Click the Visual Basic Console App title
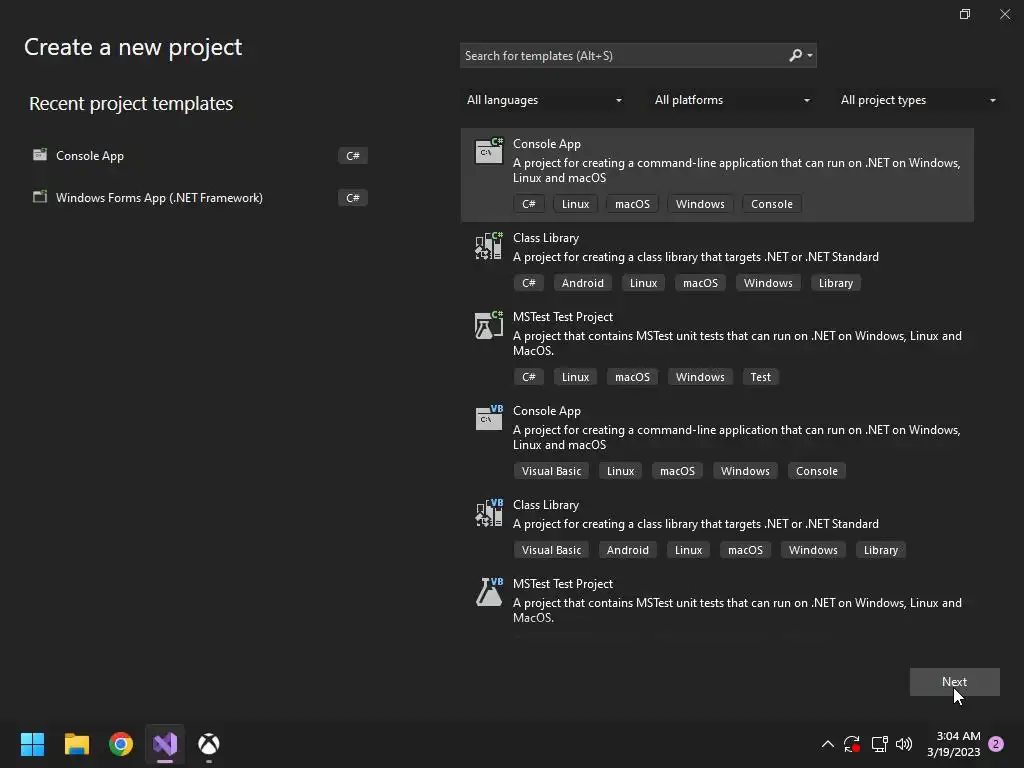Screen dimensions: 1024x768 pos(547,411)
